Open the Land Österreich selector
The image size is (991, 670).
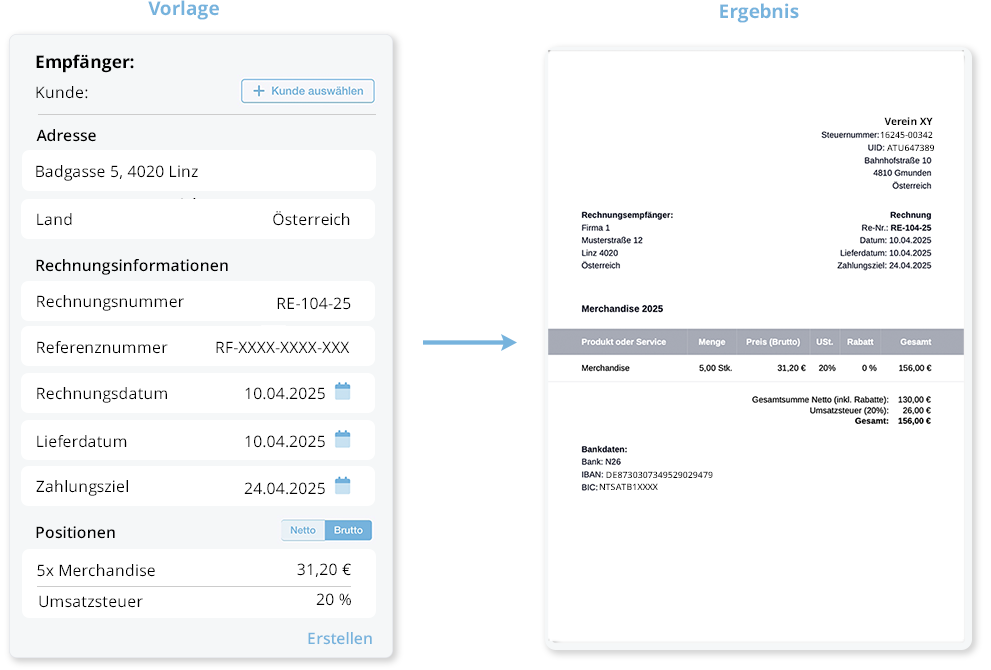(x=198, y=219)
